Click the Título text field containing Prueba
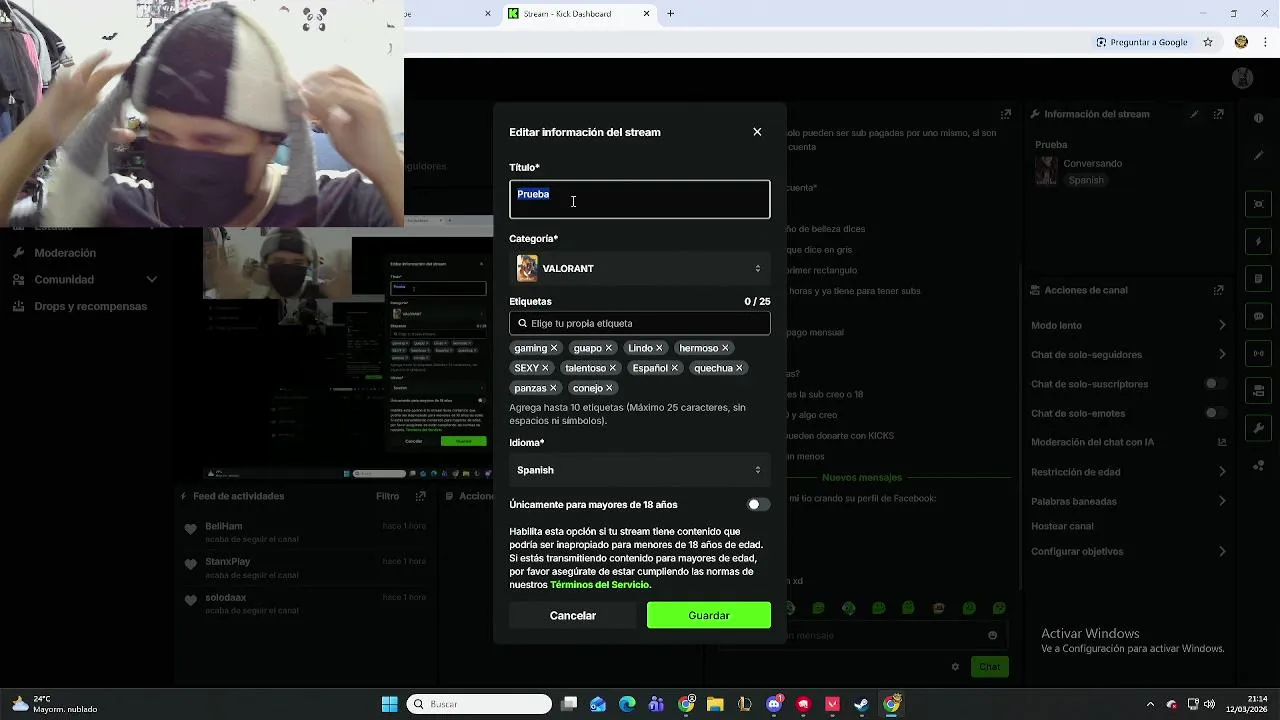The width and height of the screenshot is (1280, 720). click(640, 199)
